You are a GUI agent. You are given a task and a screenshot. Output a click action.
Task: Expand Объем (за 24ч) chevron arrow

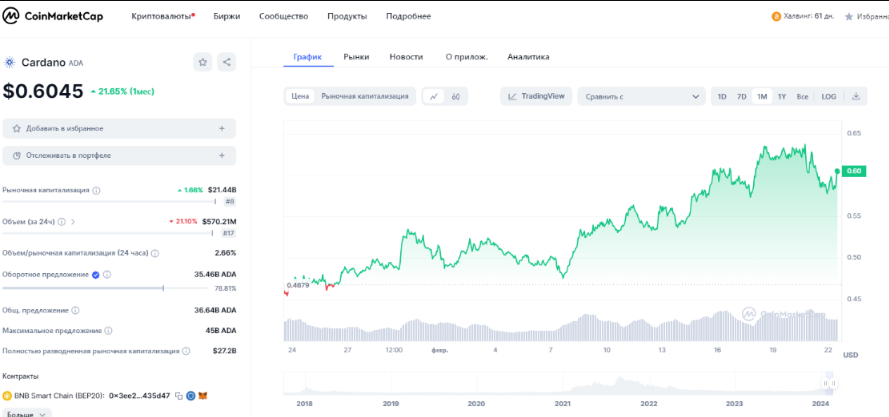point(73,222)
